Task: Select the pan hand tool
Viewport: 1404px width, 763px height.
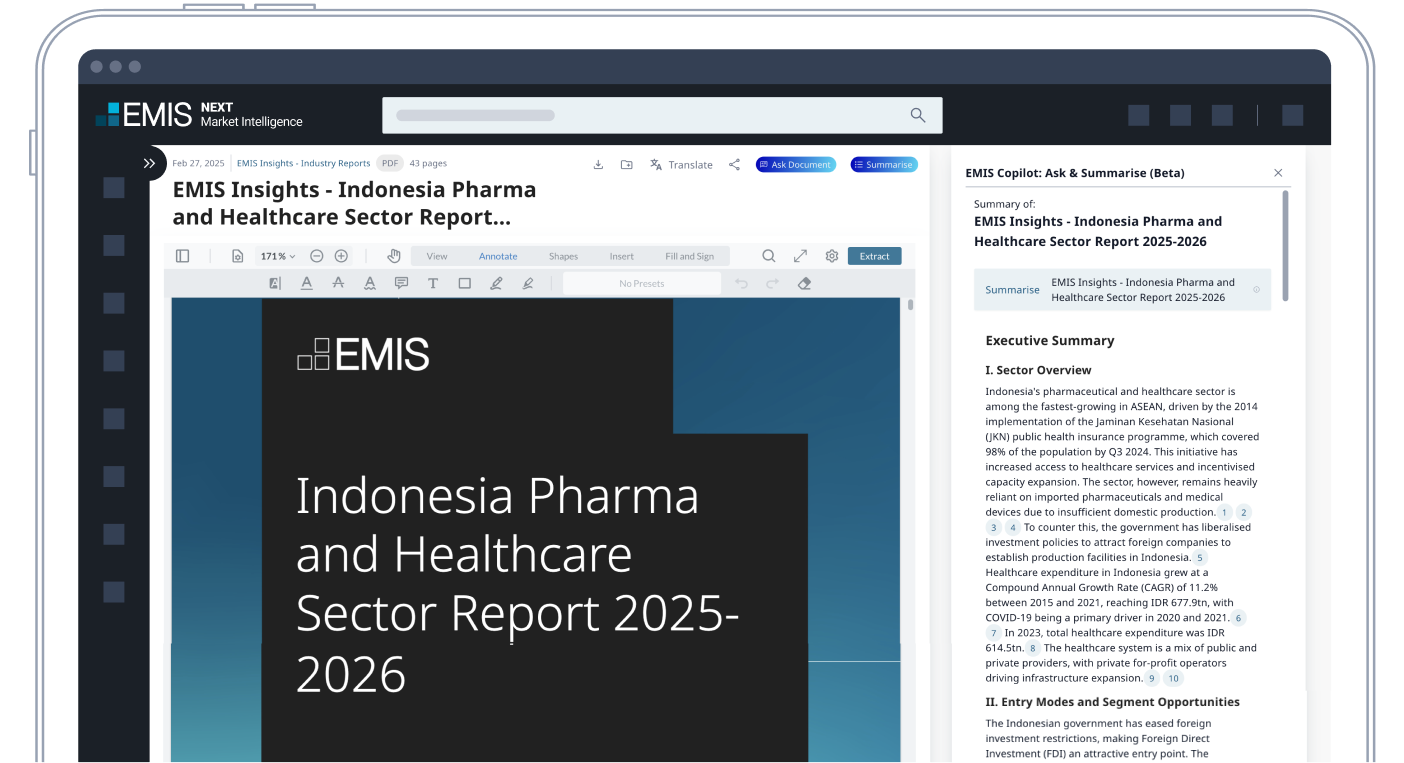Action: pos(394,256)
